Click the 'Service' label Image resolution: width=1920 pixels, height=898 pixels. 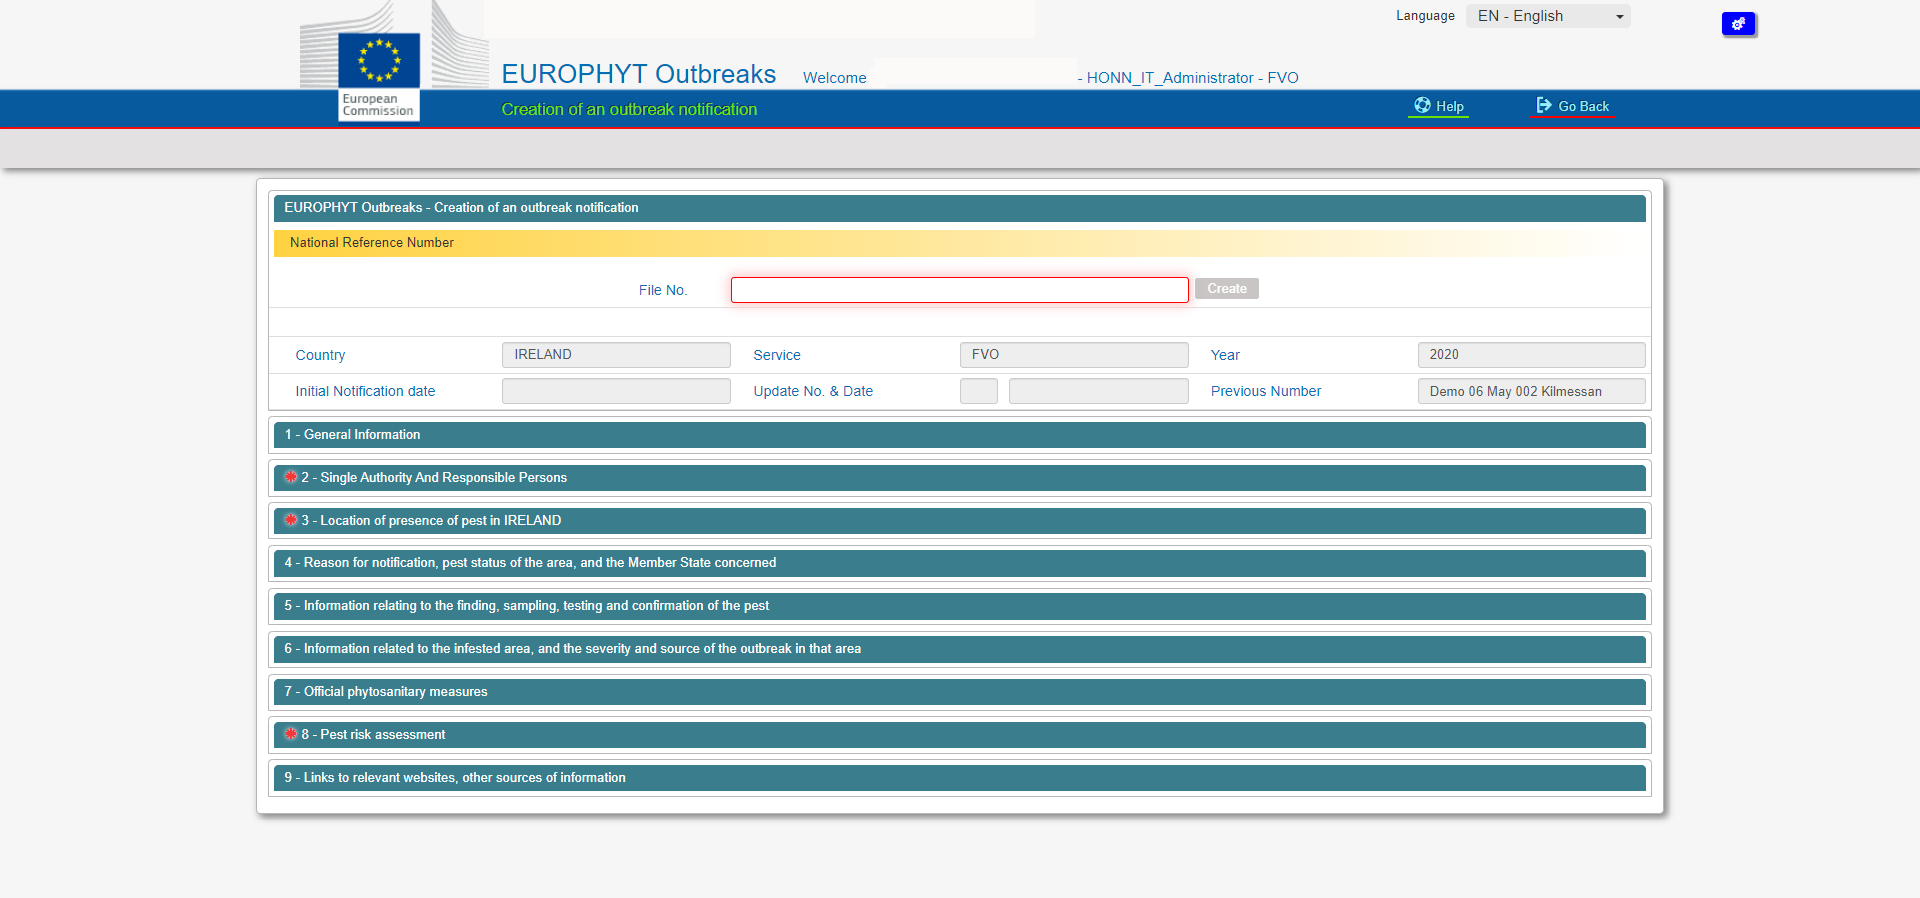[x=777, y=355]
